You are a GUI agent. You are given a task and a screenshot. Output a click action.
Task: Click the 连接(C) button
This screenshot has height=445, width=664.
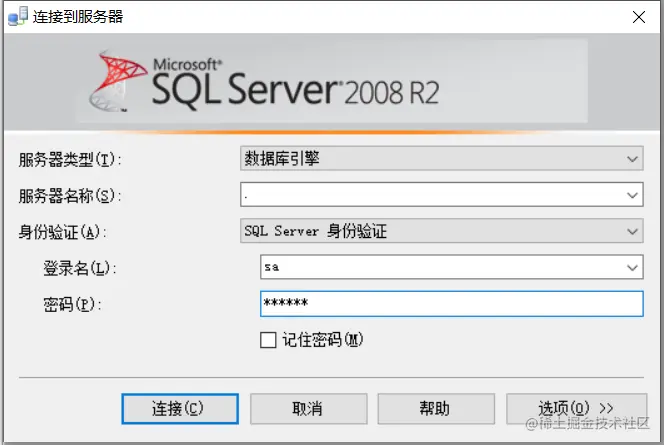click(180, 409)
